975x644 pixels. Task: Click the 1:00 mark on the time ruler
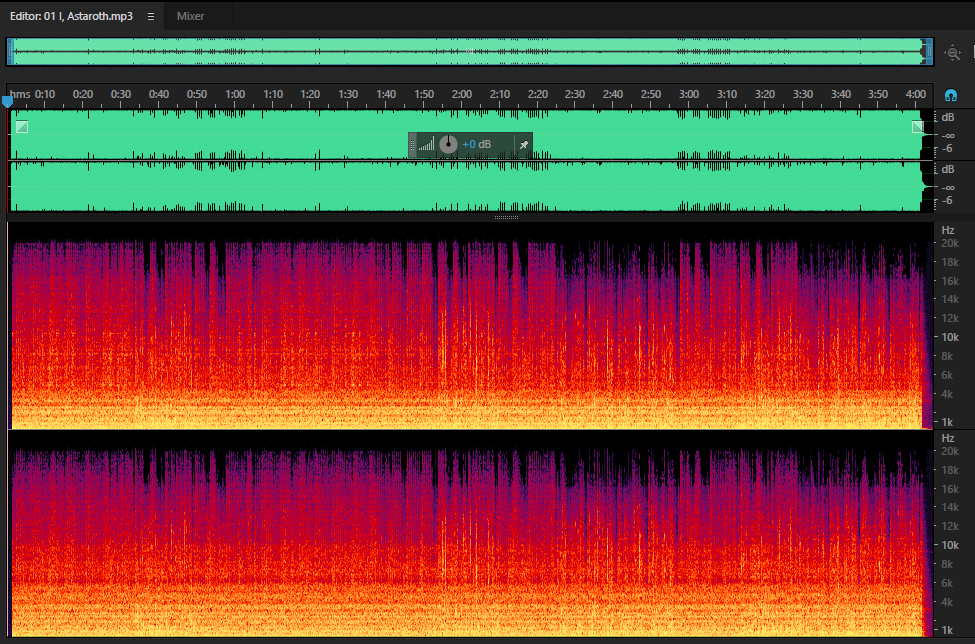(x=235, y=94)
